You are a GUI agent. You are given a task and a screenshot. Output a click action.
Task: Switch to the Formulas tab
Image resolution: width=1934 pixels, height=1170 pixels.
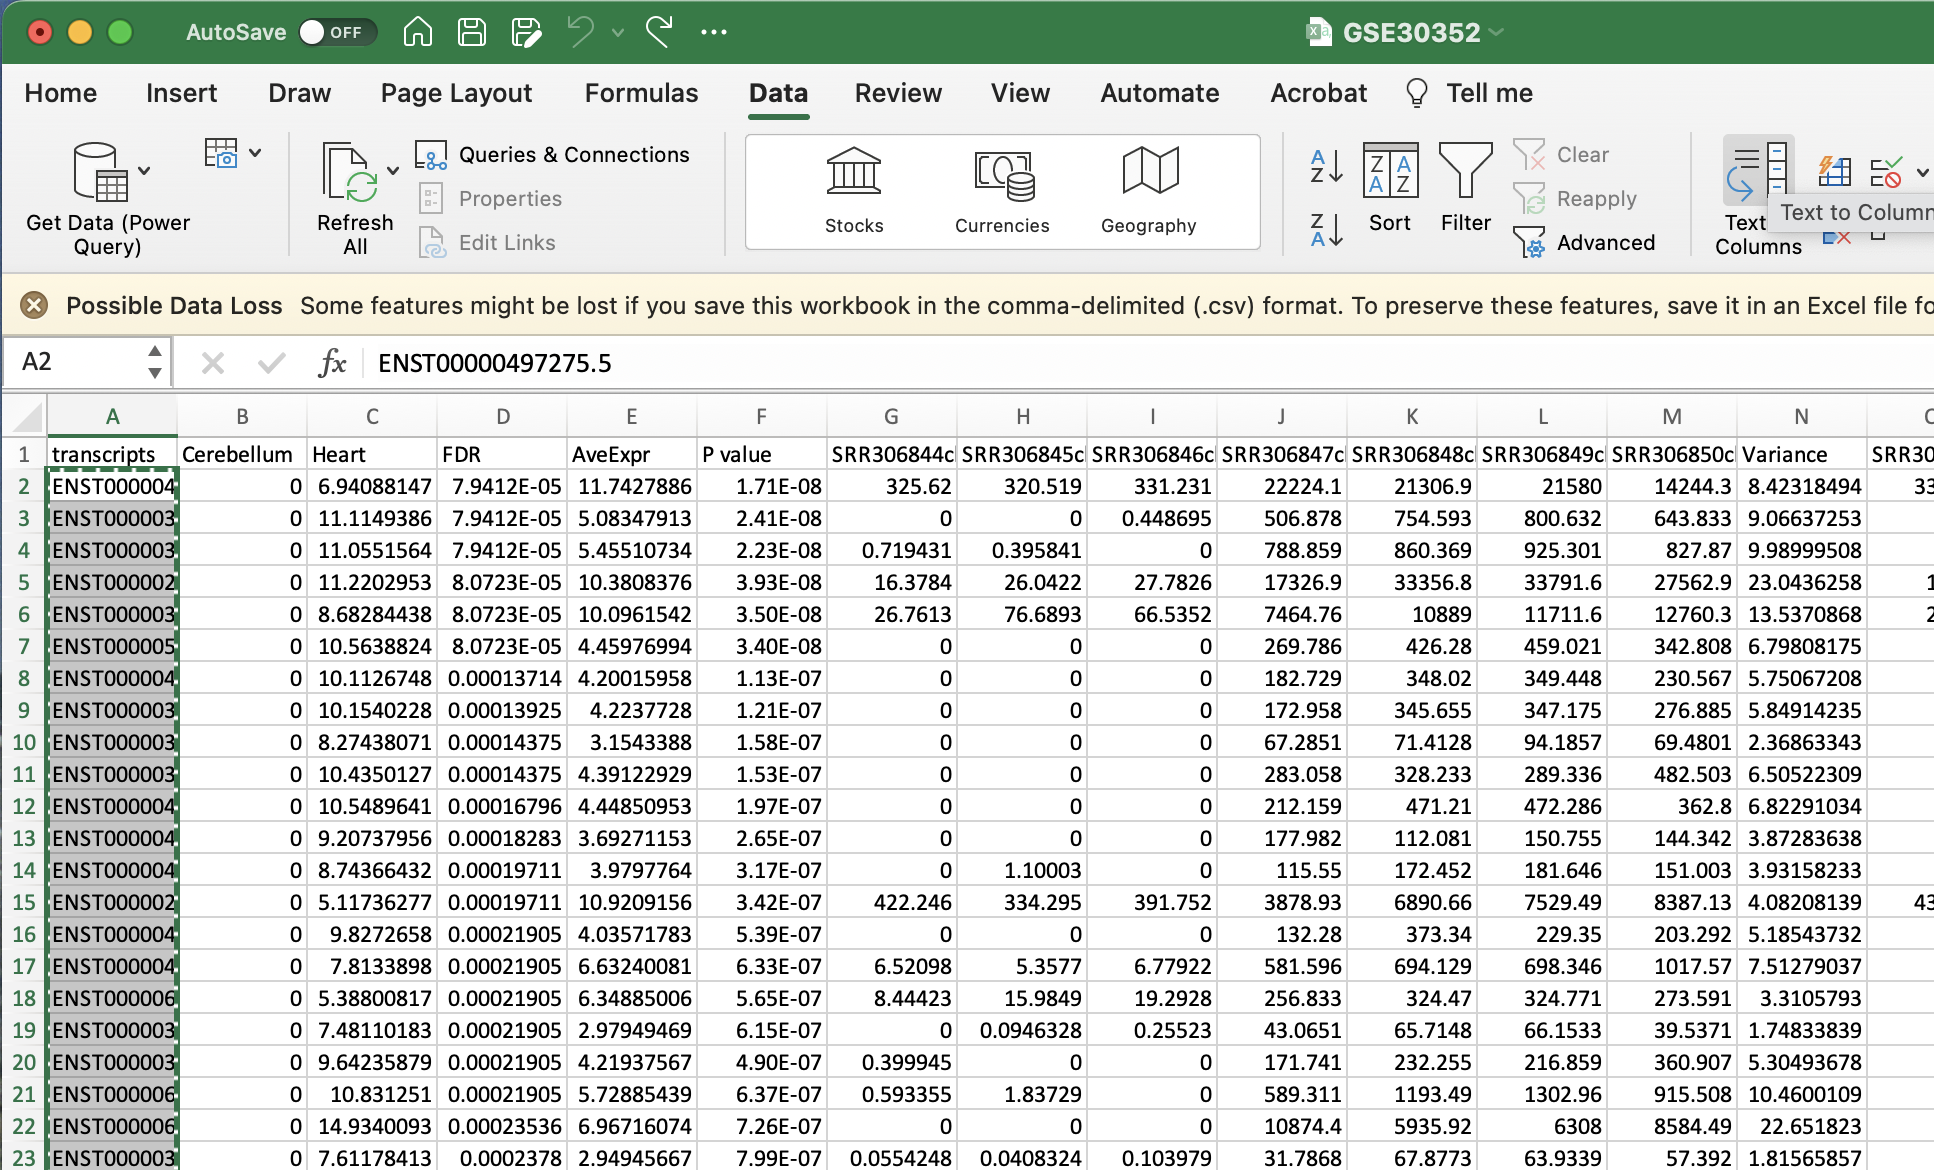642,93
